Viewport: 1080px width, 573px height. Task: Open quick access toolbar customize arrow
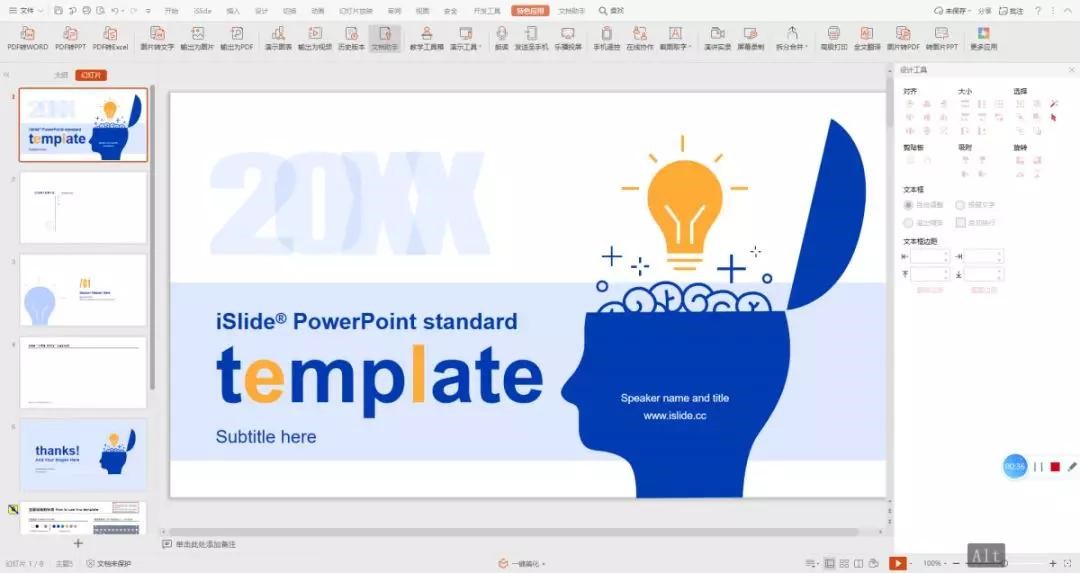pos(148,11)
